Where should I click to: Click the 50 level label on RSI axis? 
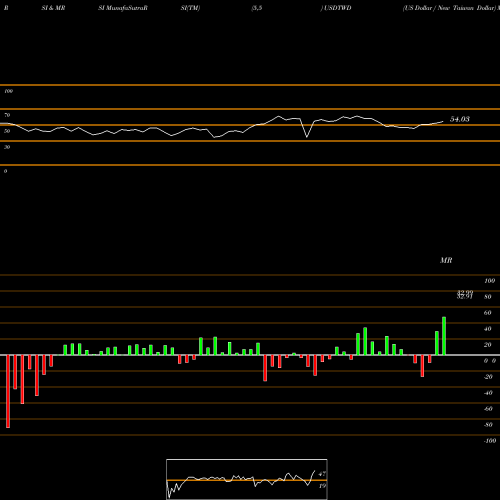coord(7,131)
